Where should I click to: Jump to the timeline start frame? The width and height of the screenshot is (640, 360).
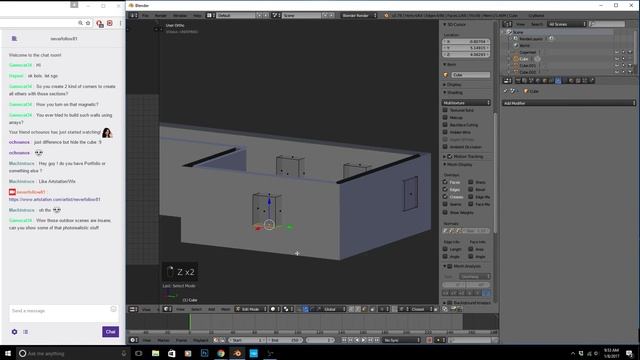[344, 340]
